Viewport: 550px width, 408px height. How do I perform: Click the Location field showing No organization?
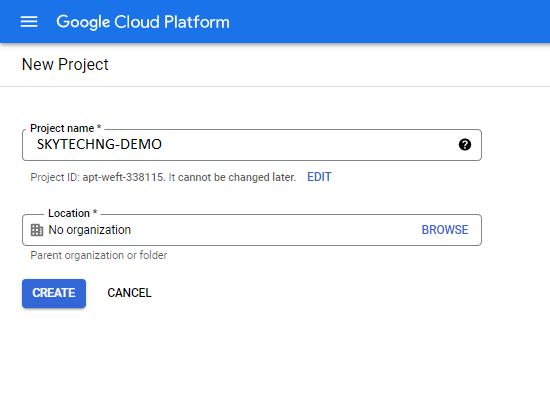click(x=252, y=230)
